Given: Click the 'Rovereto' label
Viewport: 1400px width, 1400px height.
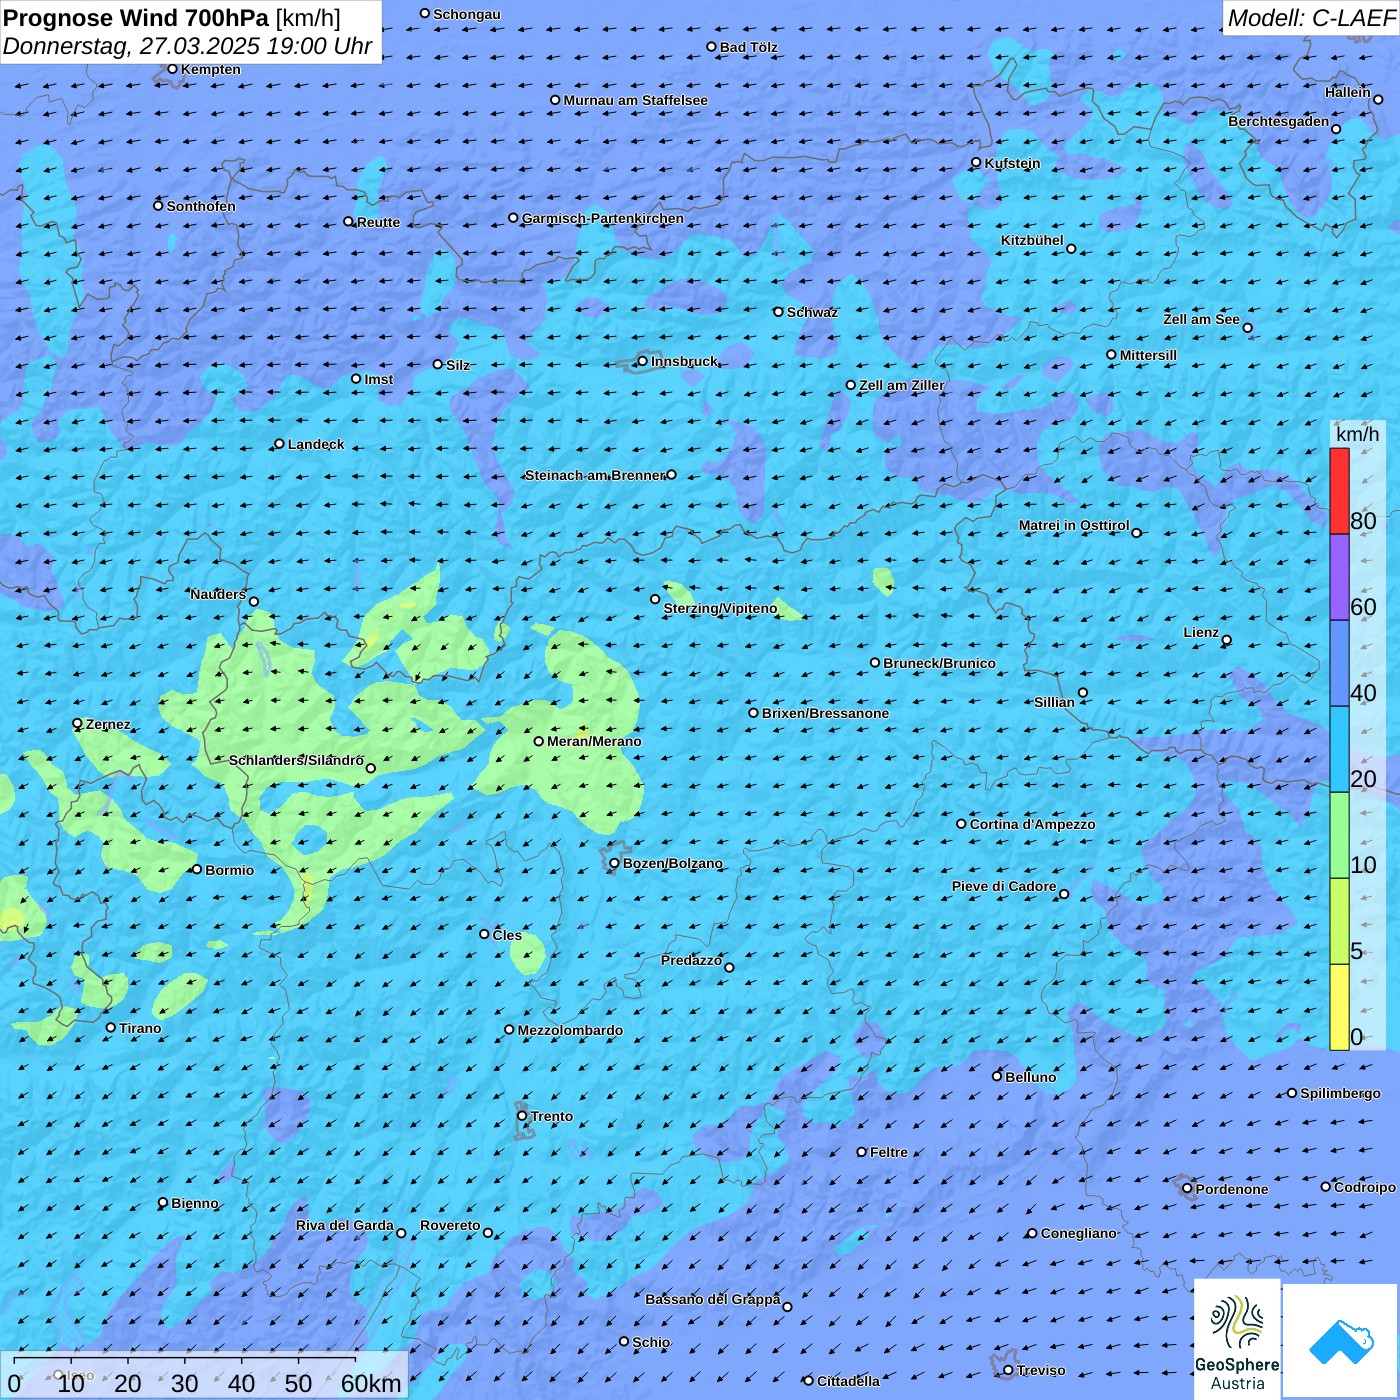Looking at the screenshot, I should [450, 1225].
